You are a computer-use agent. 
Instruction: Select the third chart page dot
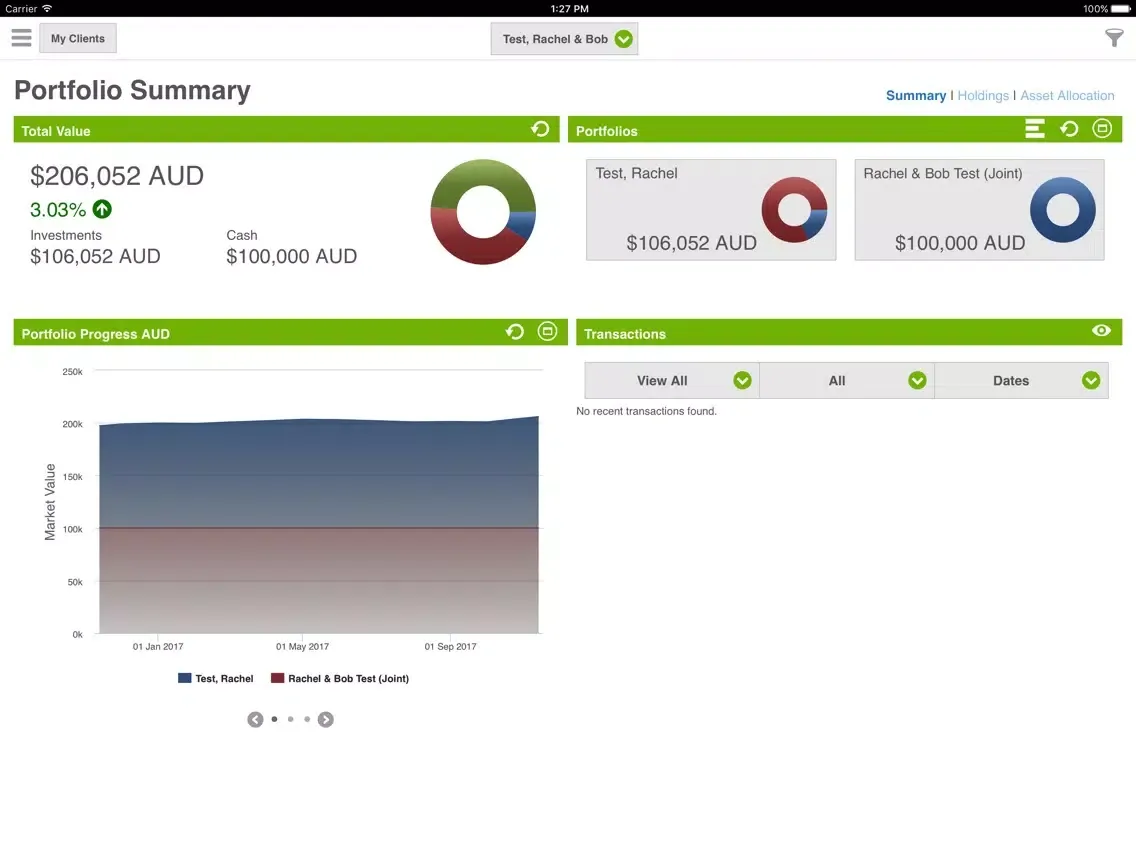tap(307, 719)
